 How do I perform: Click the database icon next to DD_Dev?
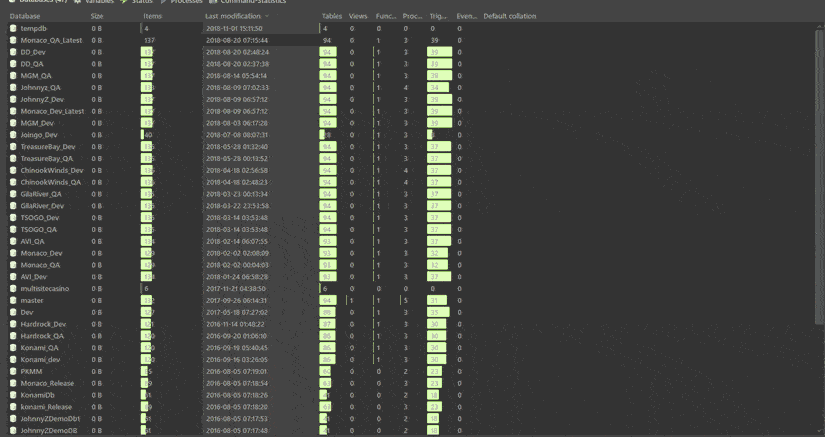tap(13, 52)
